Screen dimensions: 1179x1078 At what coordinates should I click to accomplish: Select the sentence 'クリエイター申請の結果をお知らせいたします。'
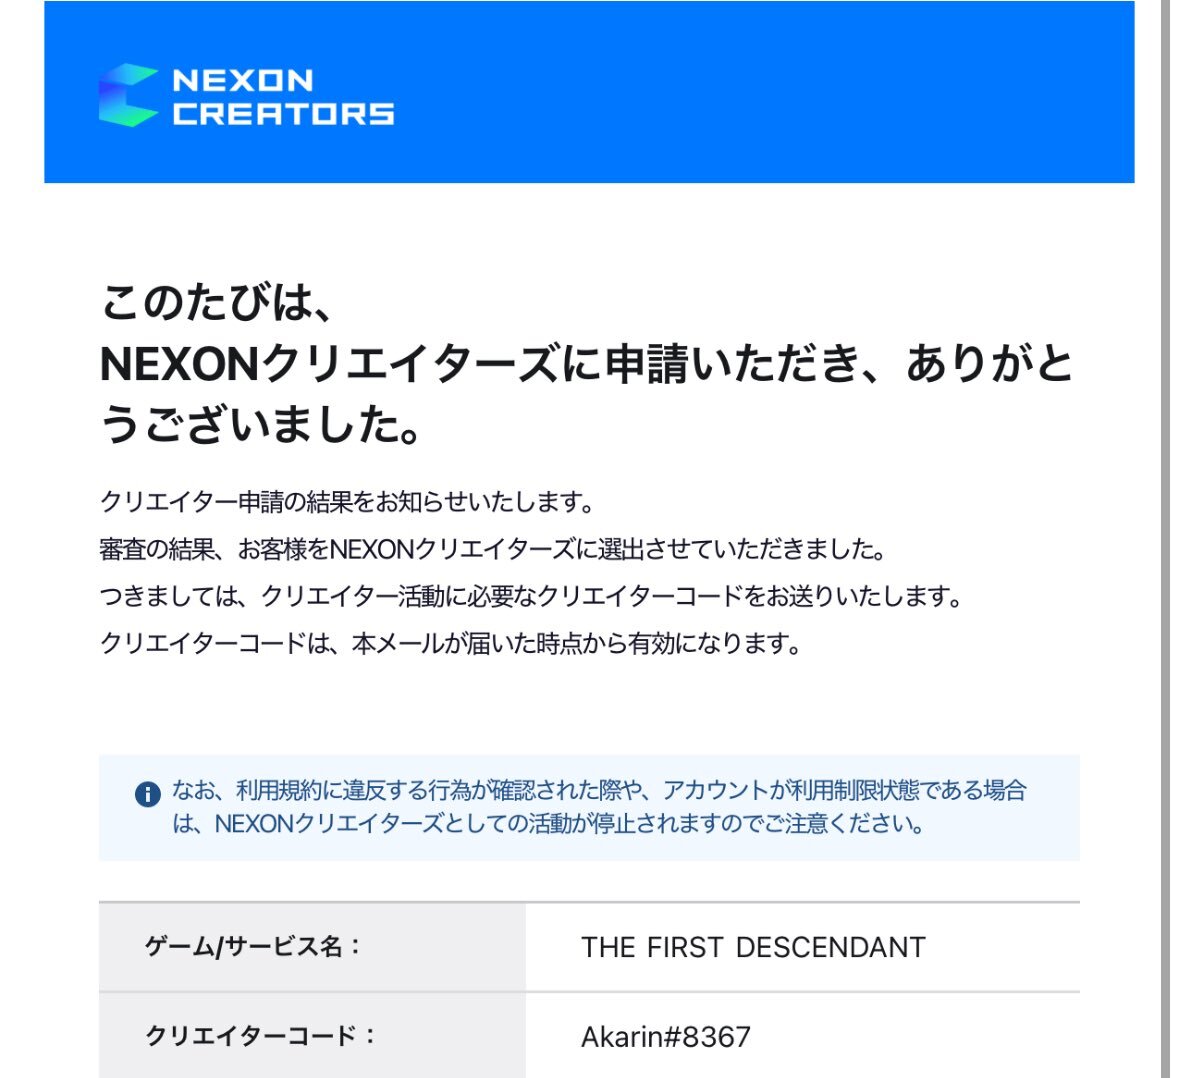[347, 501]
